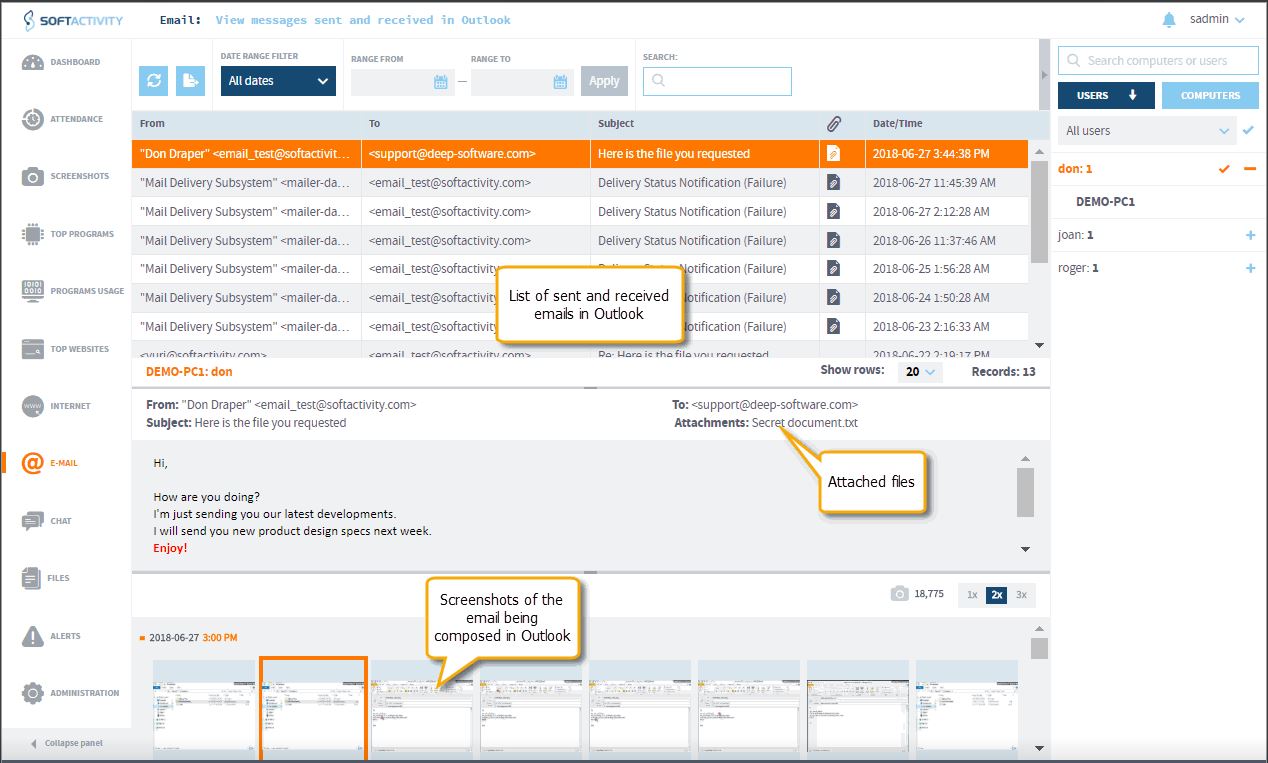The image size is (1268, 763).
Task: Click the email search field
Action: 717,81
